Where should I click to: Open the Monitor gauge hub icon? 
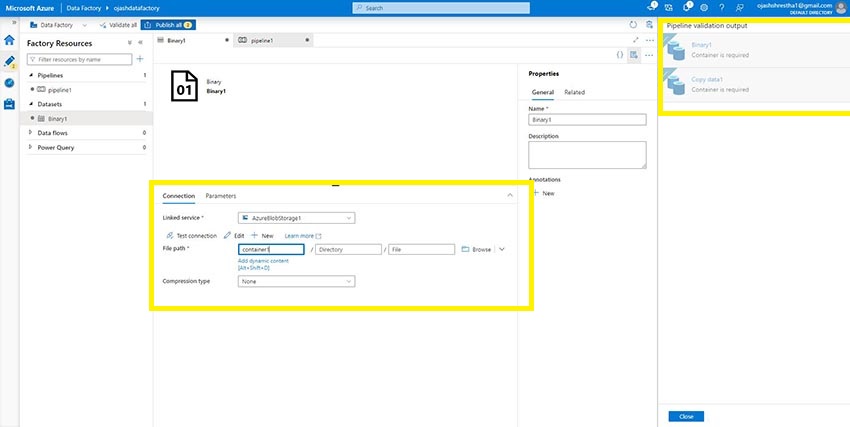pyautogui.click(x=9, y=83)
